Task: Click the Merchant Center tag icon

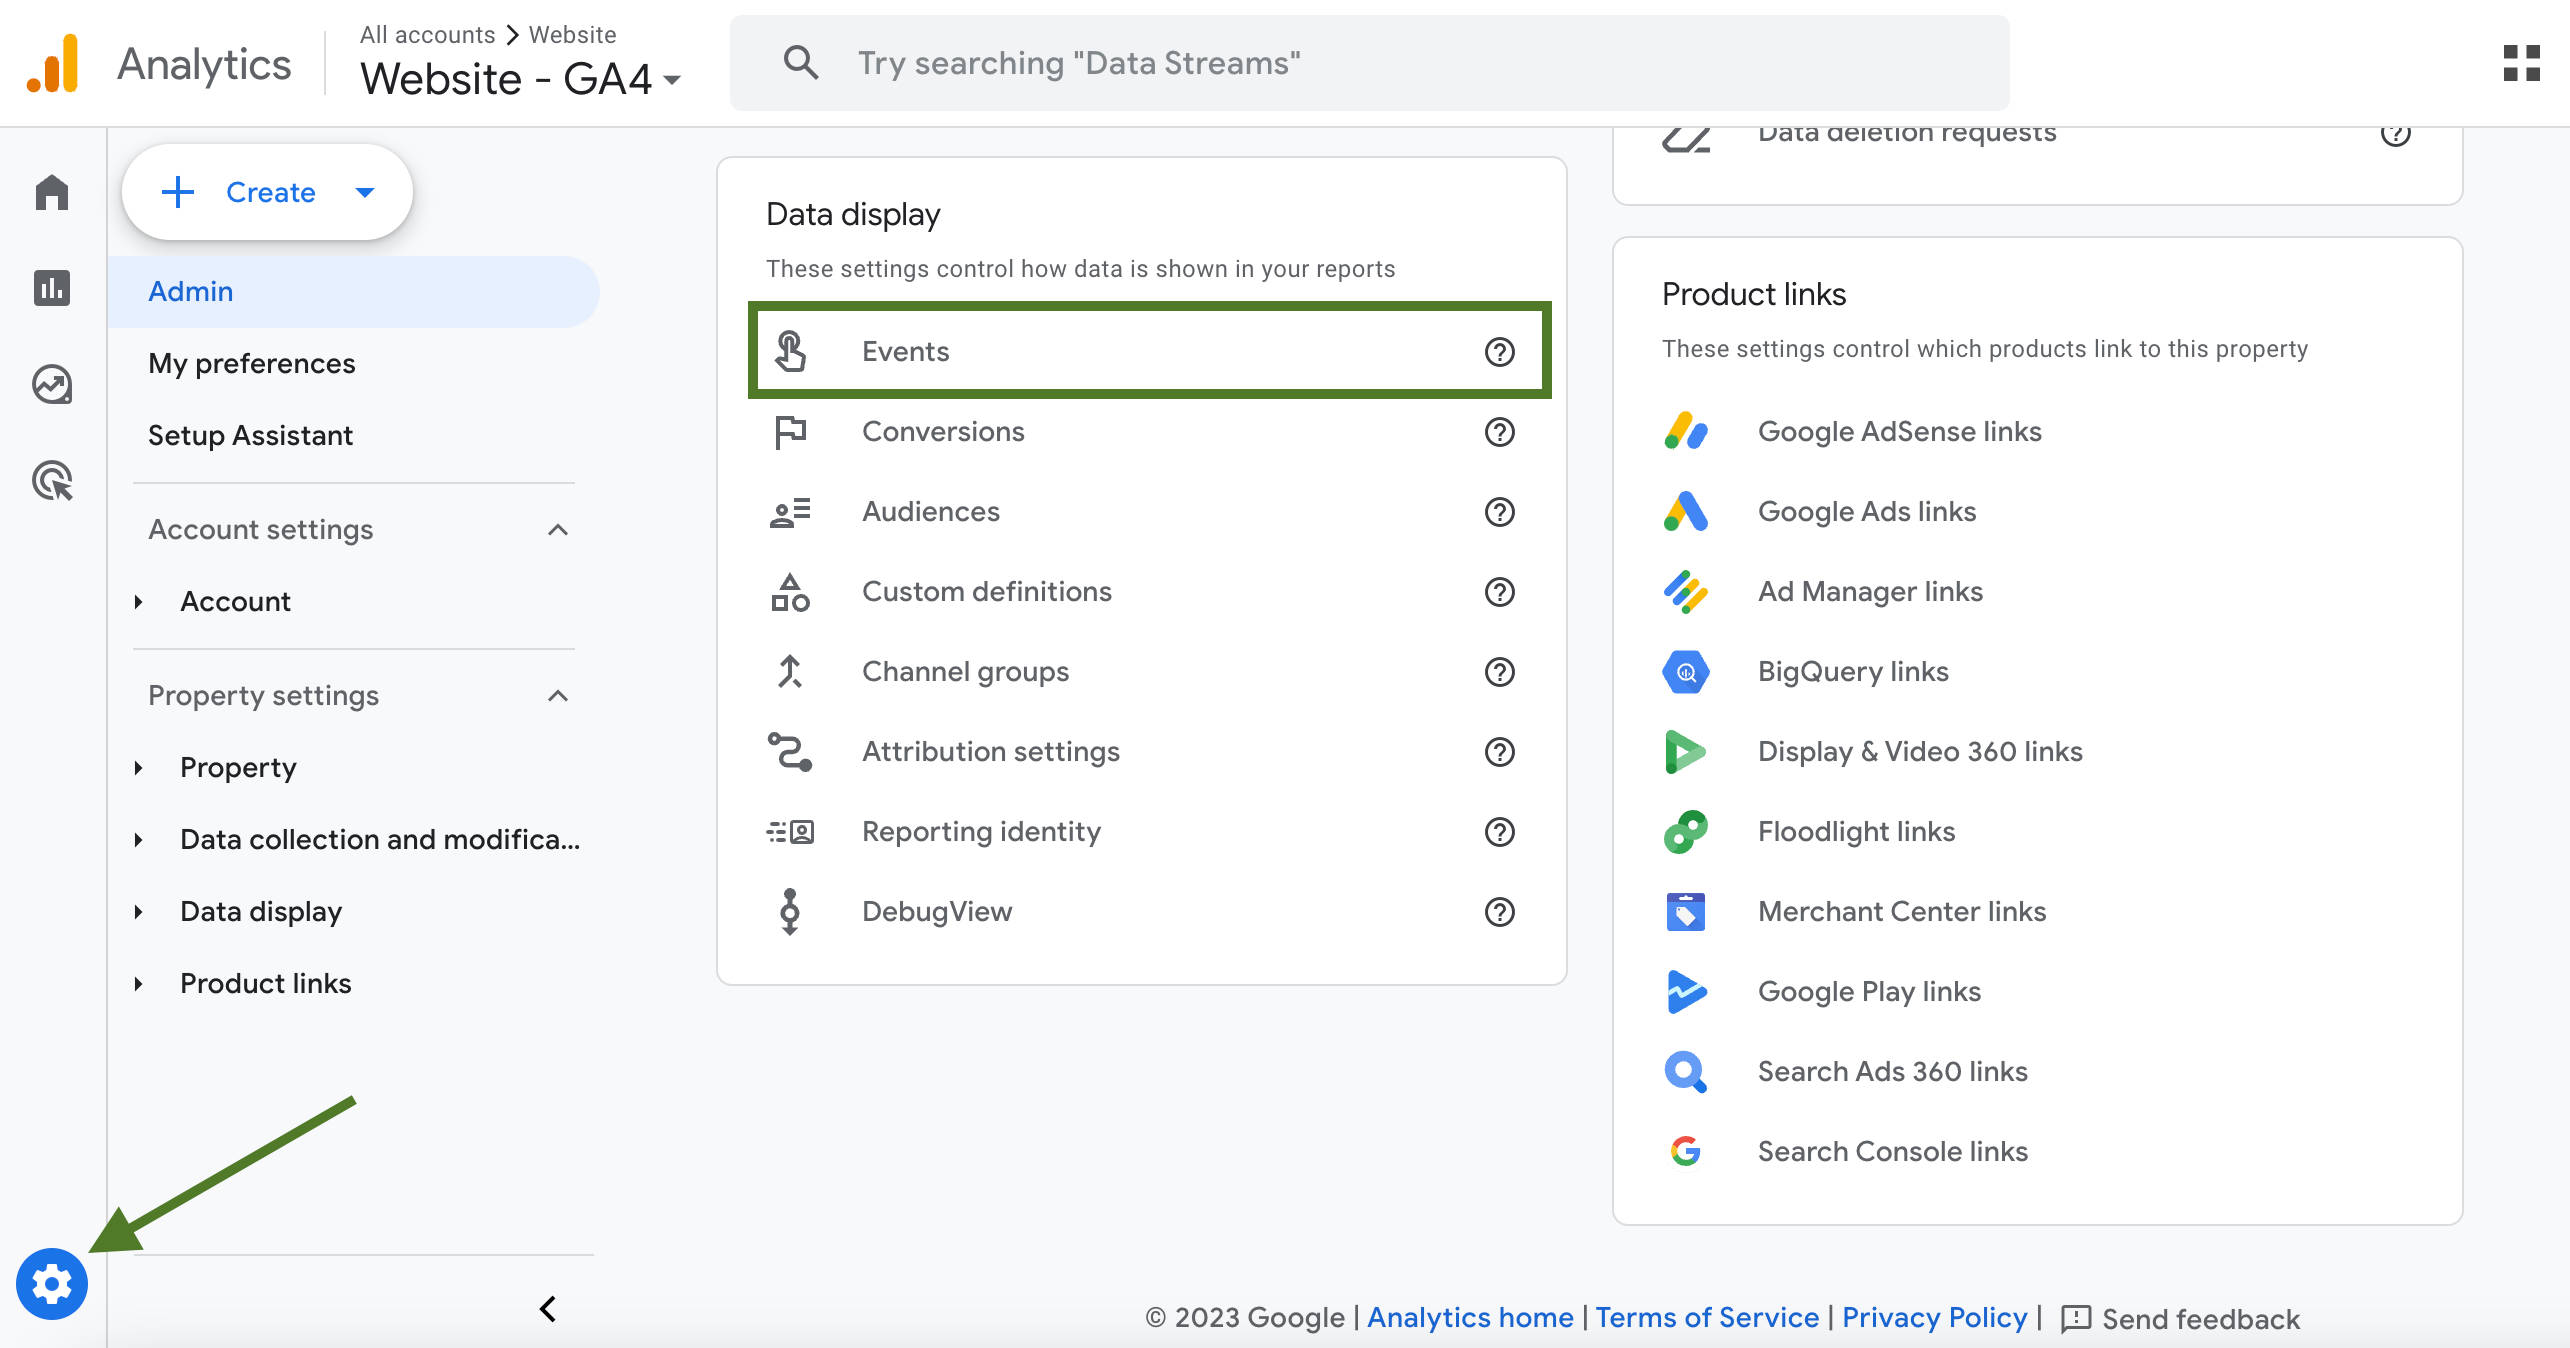Action: coord(1686,911)
